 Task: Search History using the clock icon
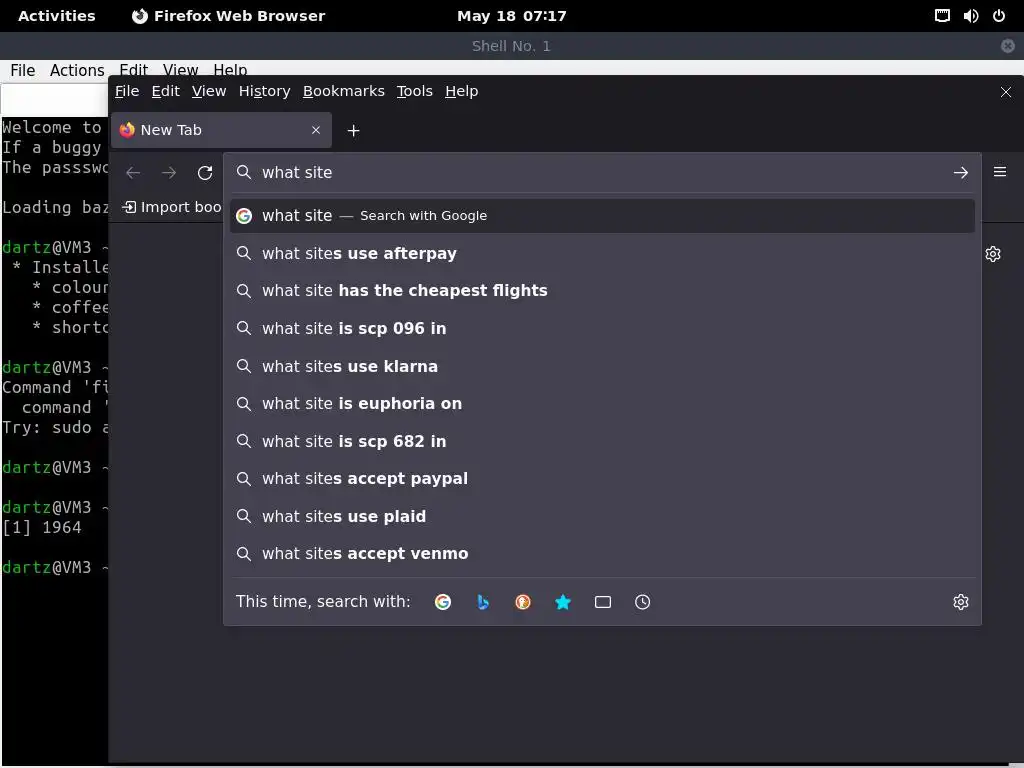[x=643, y=601]
